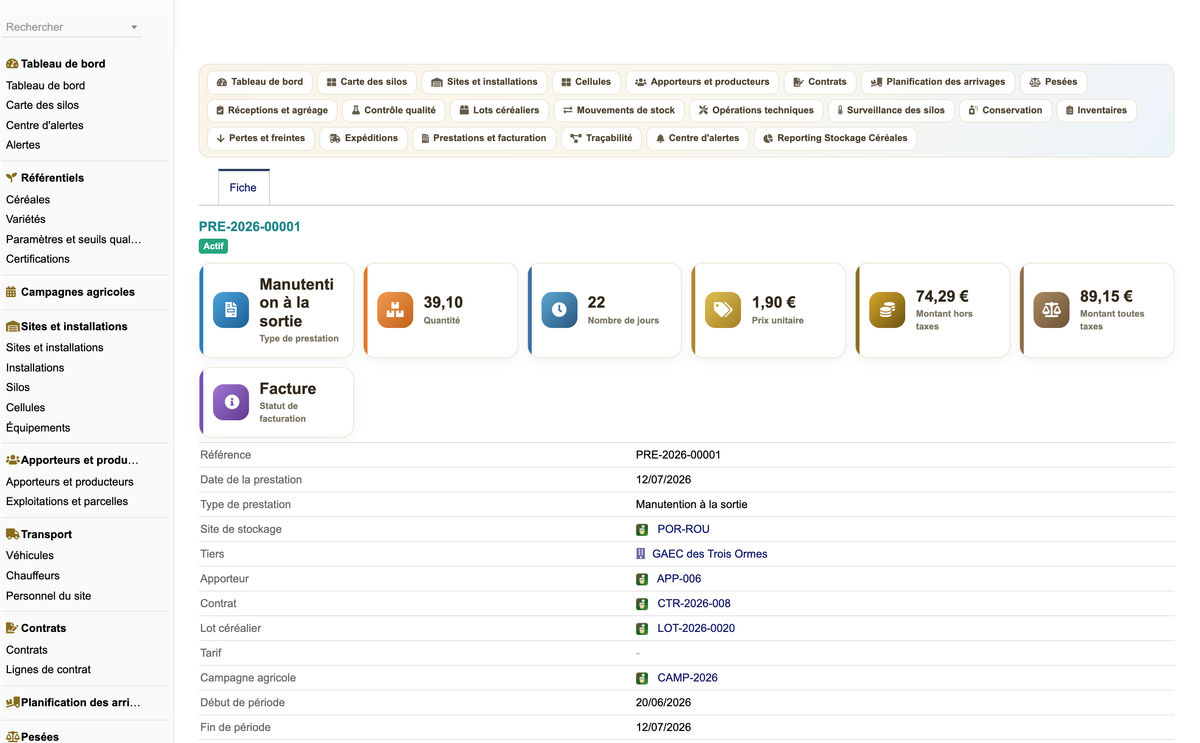Open Céréales in sidebar Référentiels
The width and height of the screenshot is (1200, 743).
coord(28,200)
